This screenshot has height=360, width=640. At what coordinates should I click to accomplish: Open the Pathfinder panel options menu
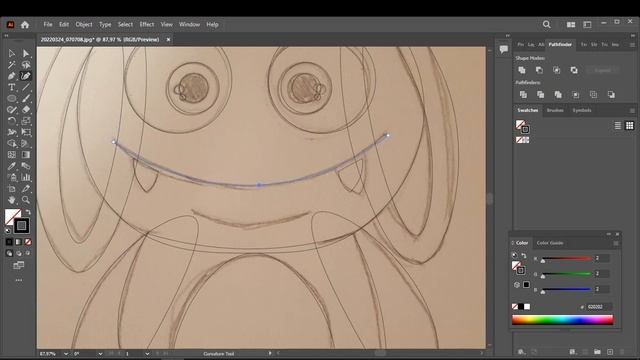632,45
